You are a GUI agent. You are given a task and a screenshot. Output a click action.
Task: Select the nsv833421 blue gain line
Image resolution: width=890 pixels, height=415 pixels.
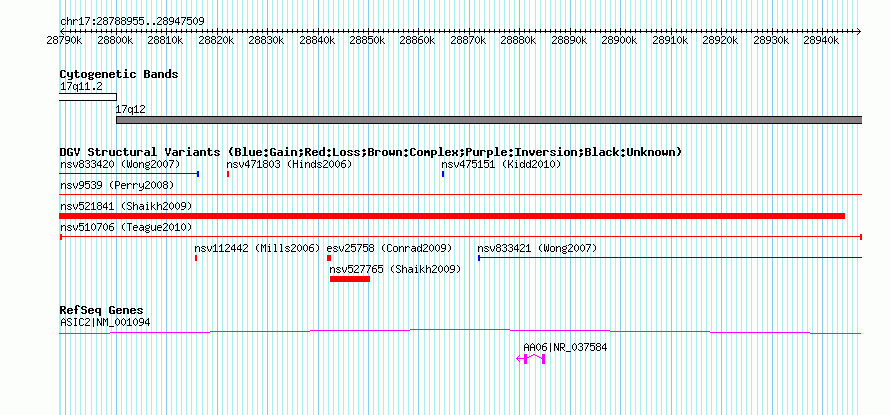coord(670,258)
